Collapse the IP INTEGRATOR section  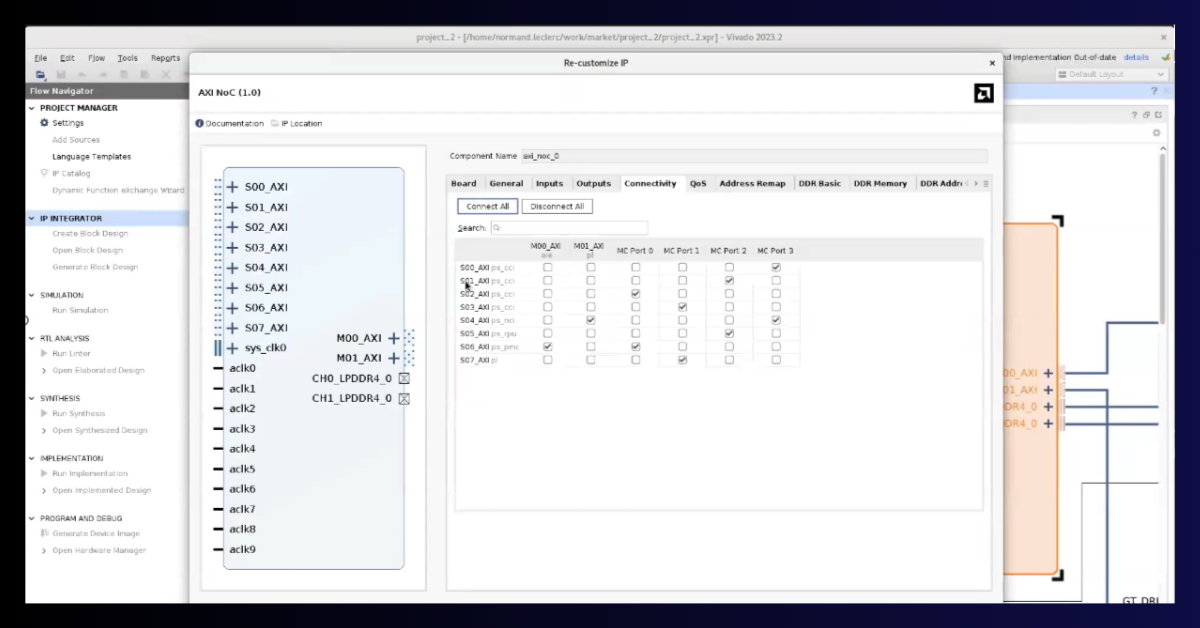tap(30, 217)
